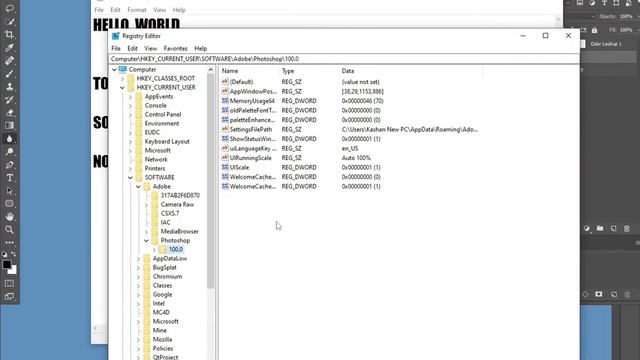Select the BugSplat key in tree
Screen dimensions: 640x360
164,268
